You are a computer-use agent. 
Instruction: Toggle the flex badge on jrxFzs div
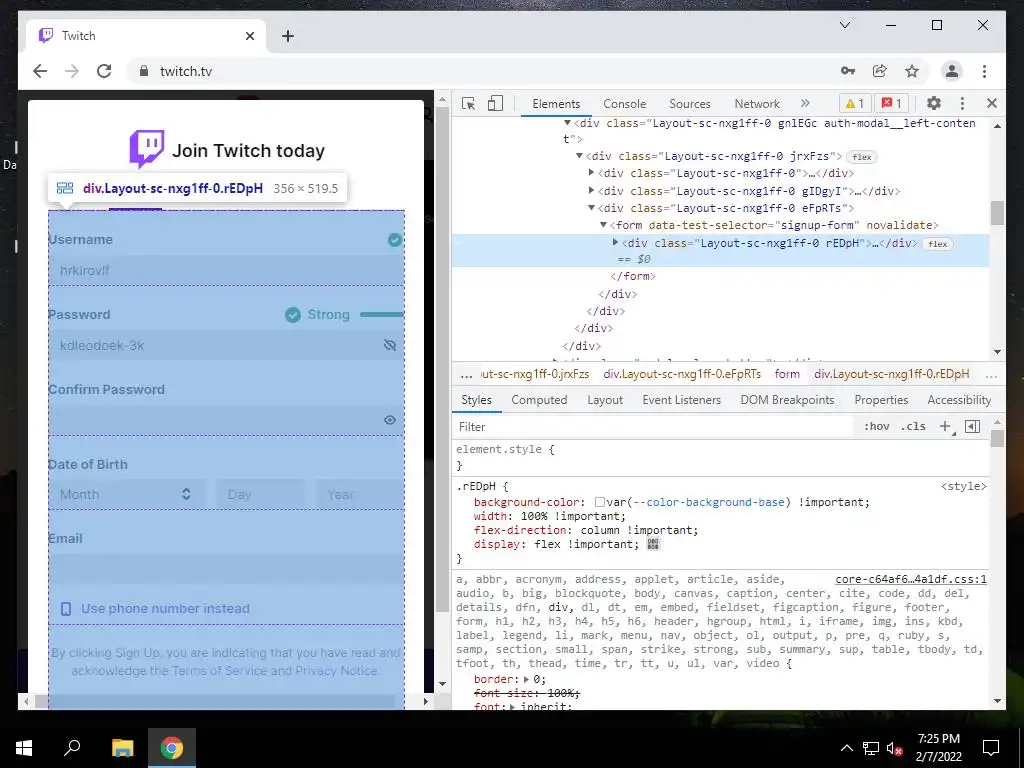pos(861,157)
